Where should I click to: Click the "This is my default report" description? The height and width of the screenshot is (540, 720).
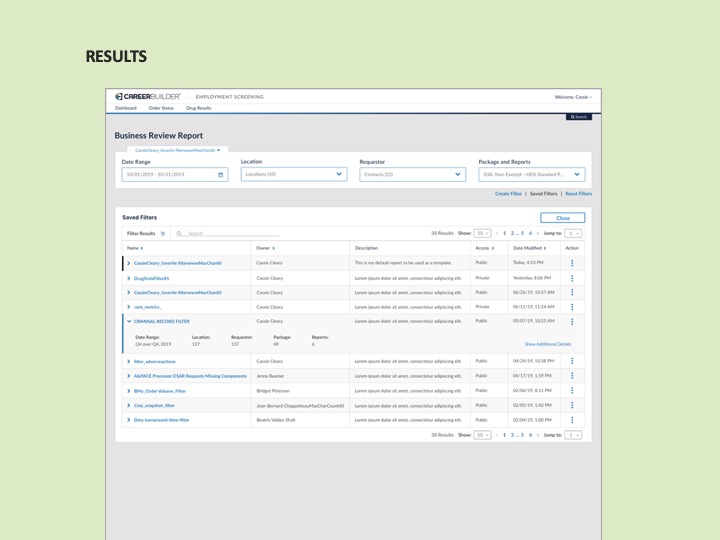click(x=403, y=263)
